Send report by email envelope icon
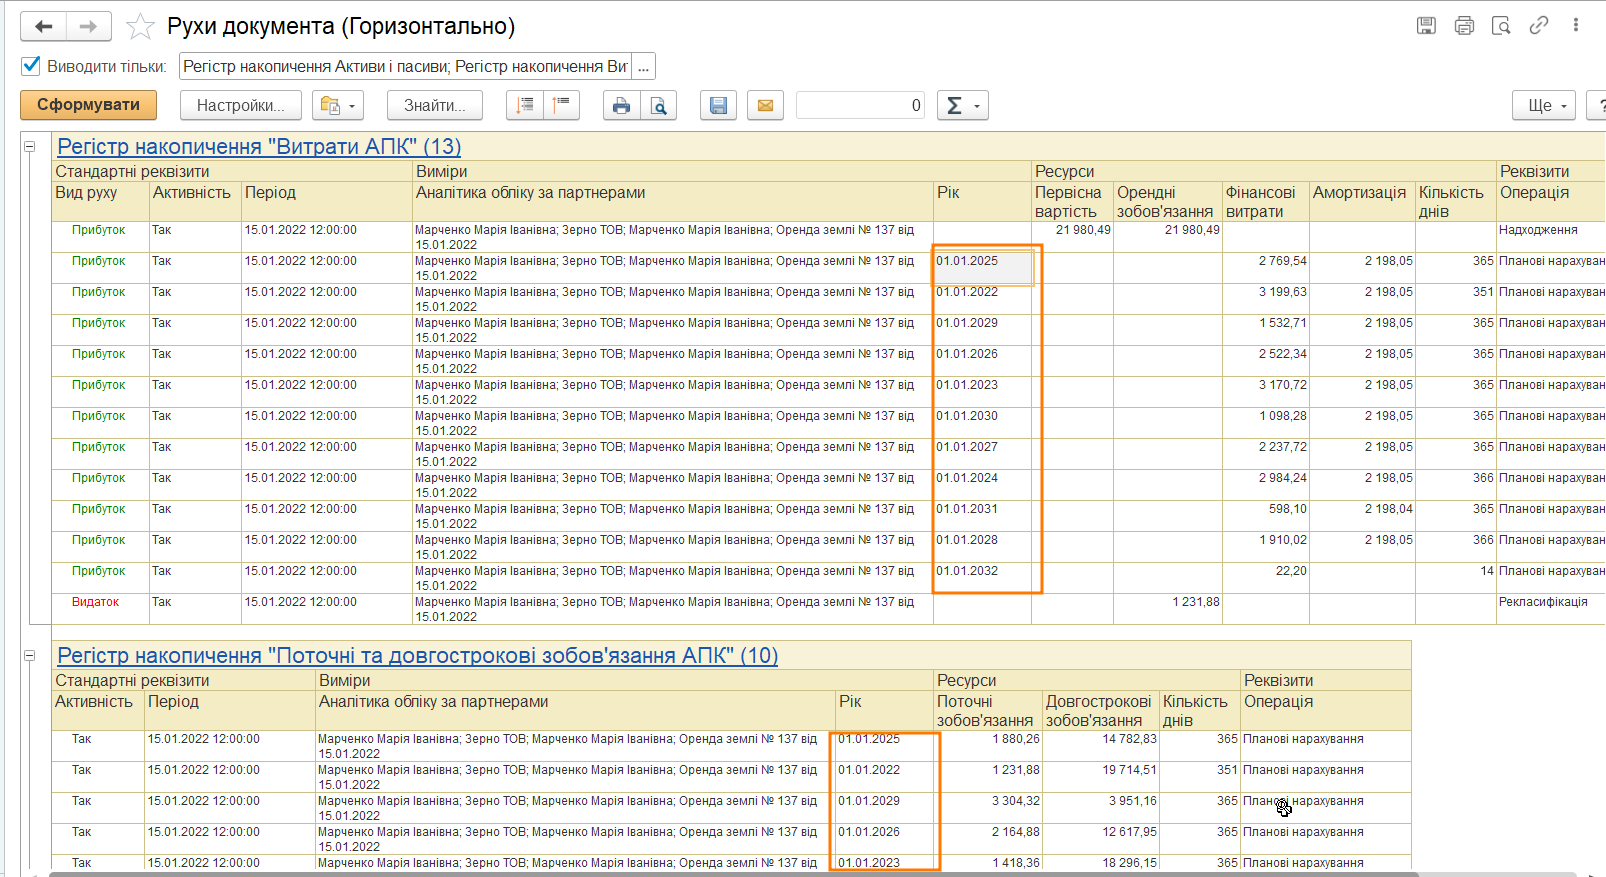This screenshot has width=1606, height=877. point(765,105)
